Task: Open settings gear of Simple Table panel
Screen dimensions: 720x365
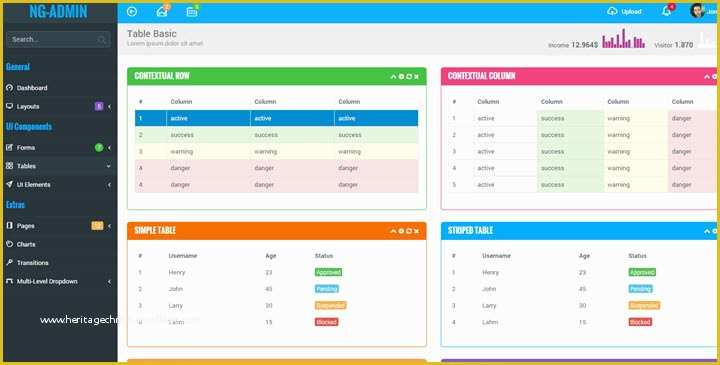Action: coord(401,231)
